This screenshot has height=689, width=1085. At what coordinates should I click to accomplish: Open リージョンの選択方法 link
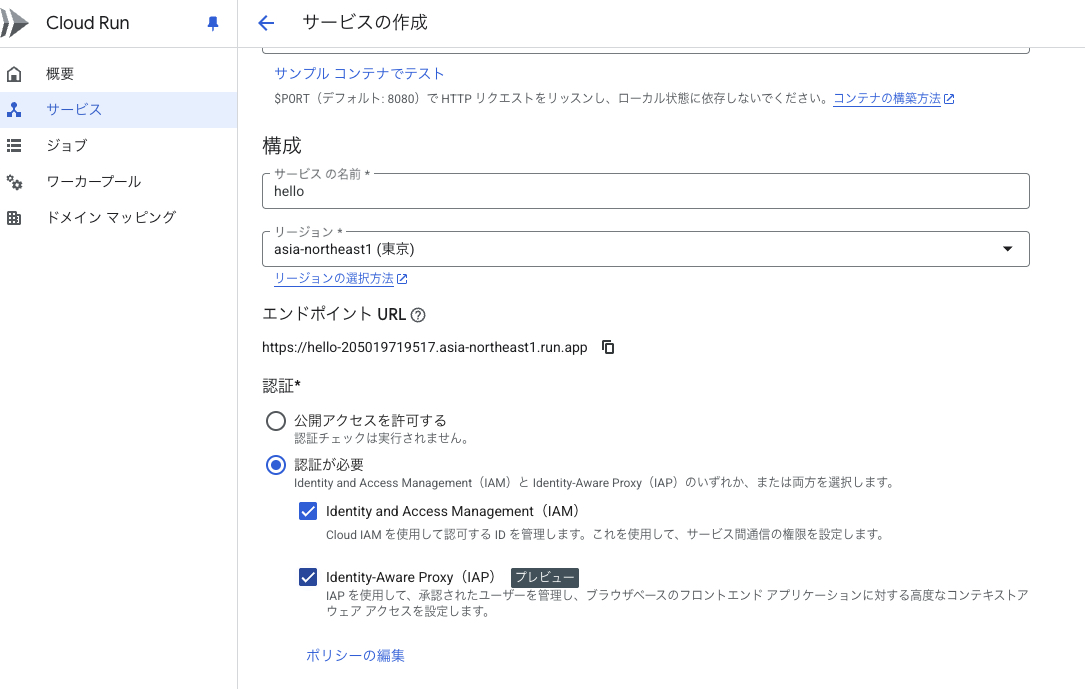click(334, 278)
